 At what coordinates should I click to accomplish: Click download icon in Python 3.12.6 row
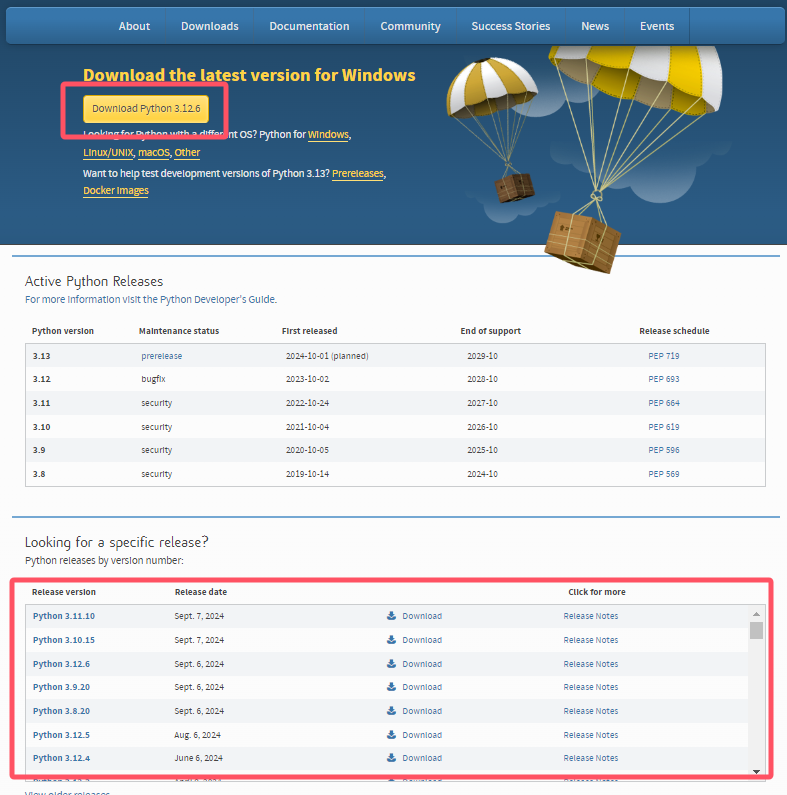point(391,663)
